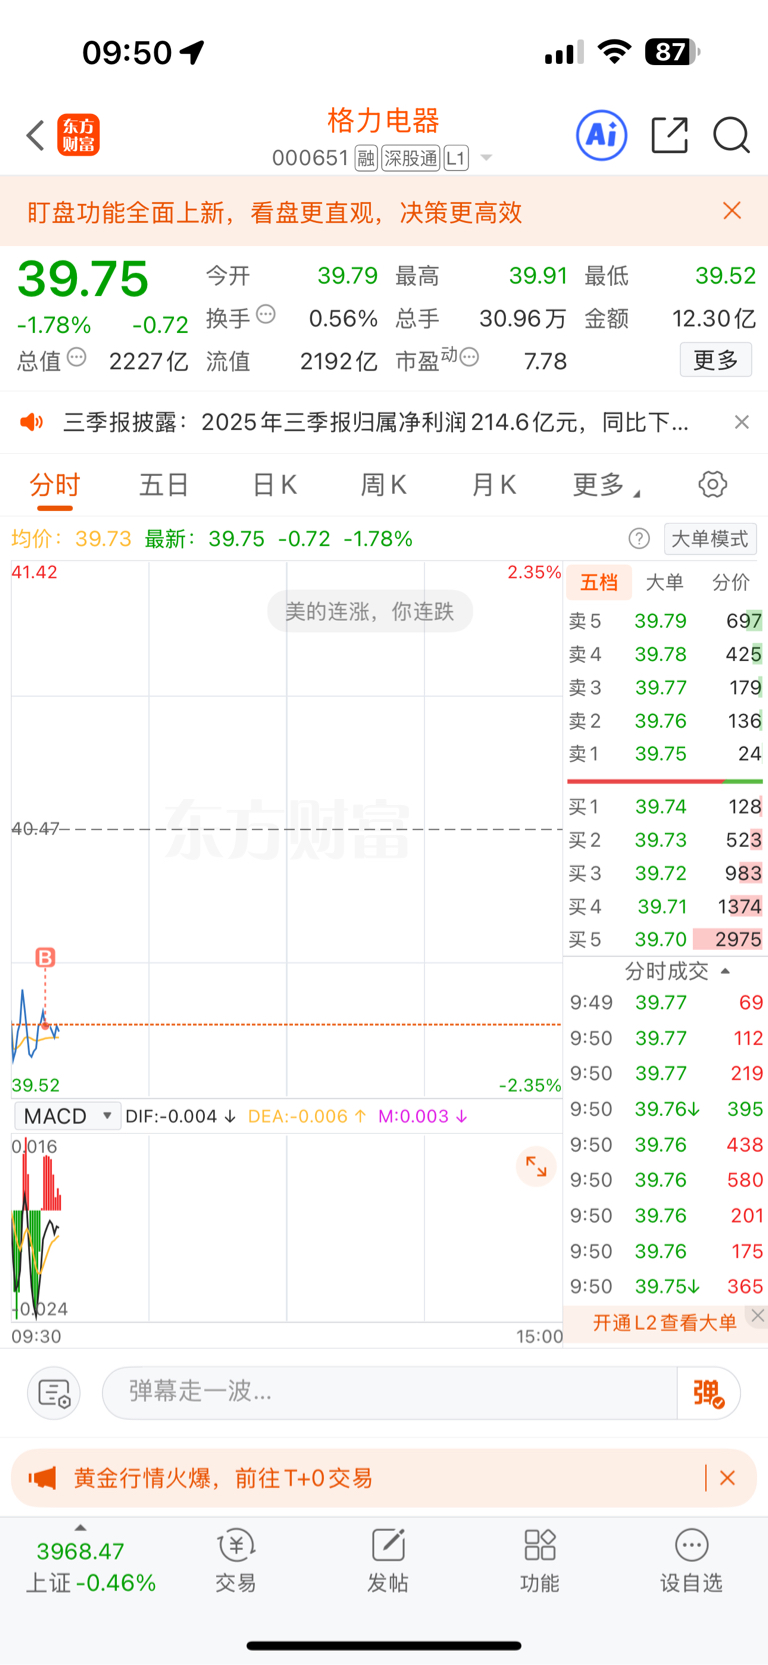
Task: Collapse the 分时成交 section arrow
Action: [x=725, y=971]
